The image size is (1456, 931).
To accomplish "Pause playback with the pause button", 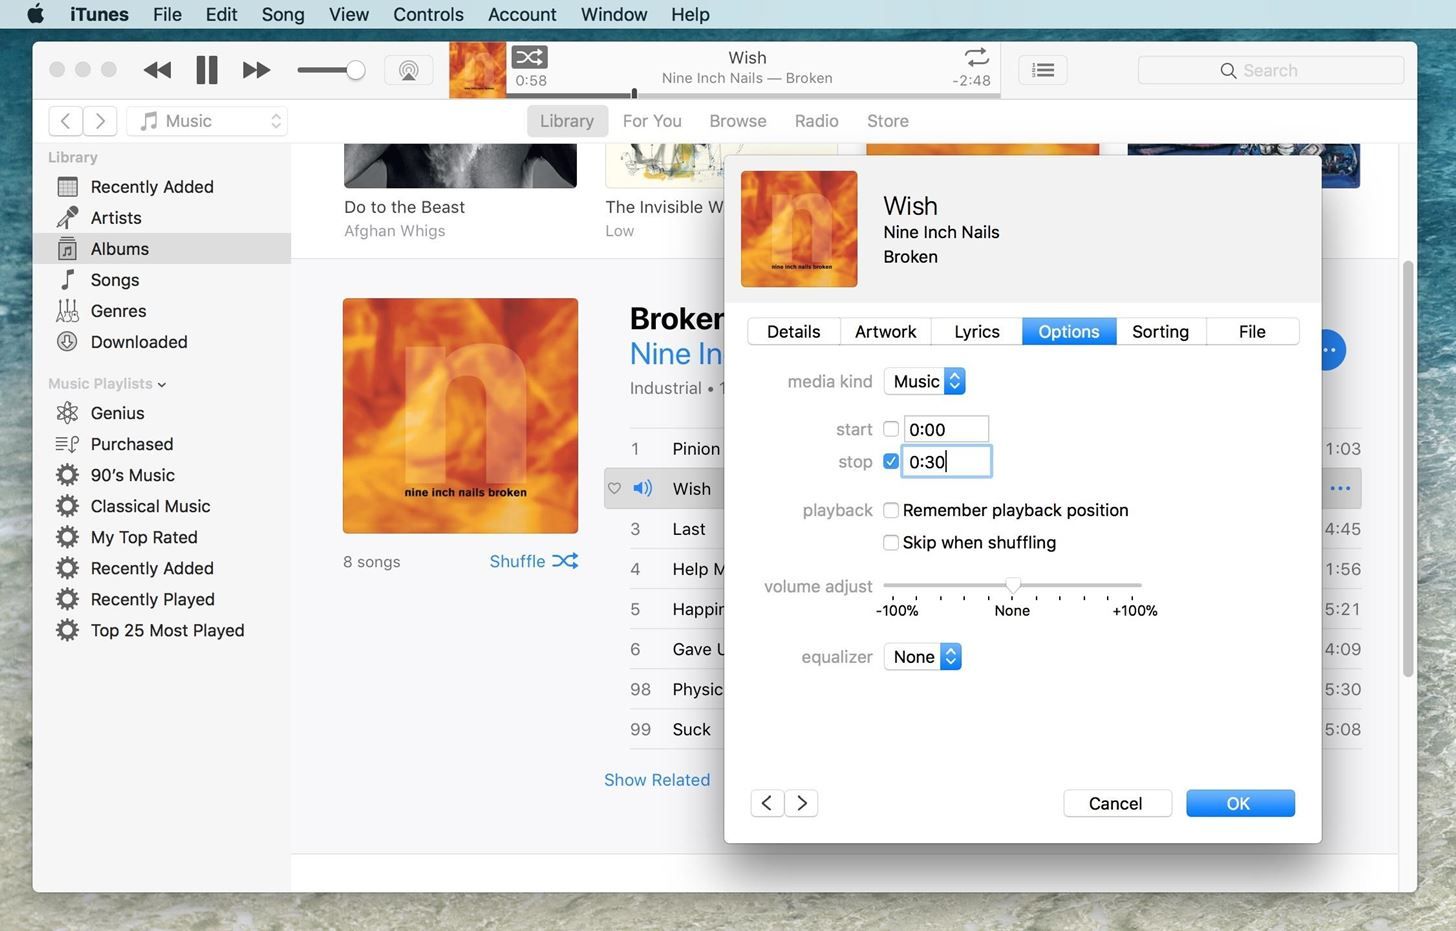I will 207,70.
